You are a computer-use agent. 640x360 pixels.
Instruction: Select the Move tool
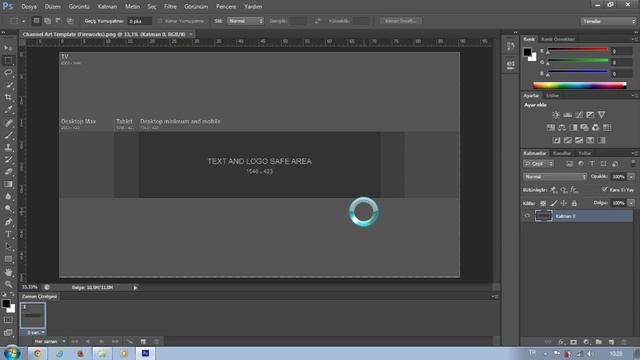8,48
